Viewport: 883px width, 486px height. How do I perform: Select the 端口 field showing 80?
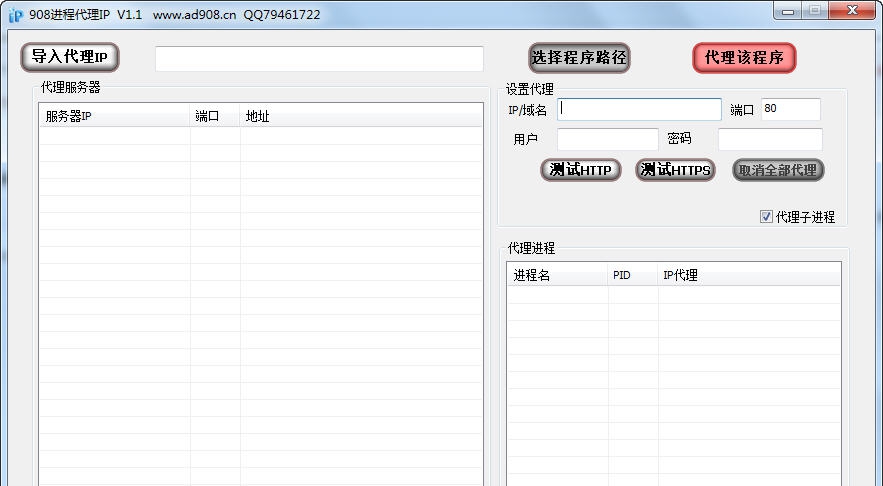[791, 109]
